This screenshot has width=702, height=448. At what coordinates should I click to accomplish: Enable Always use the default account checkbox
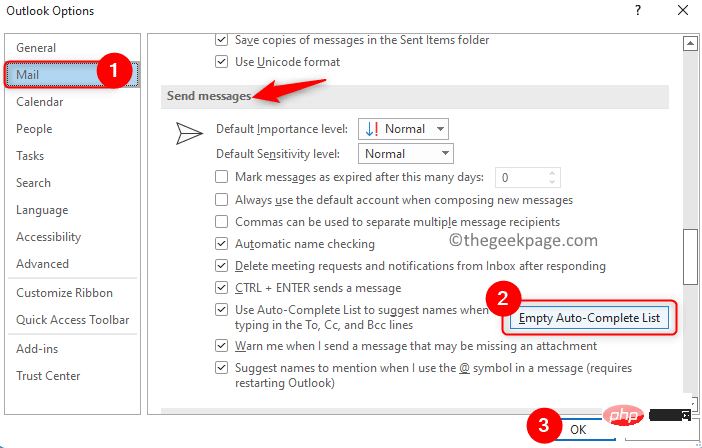click(221, 200)
